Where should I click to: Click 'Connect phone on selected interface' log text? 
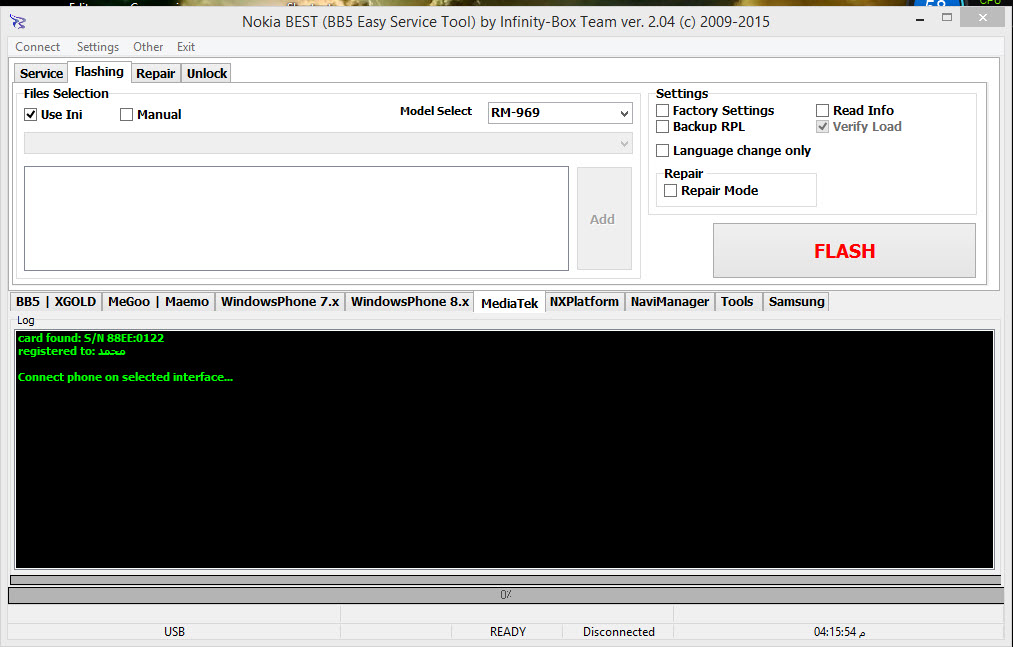125,377
